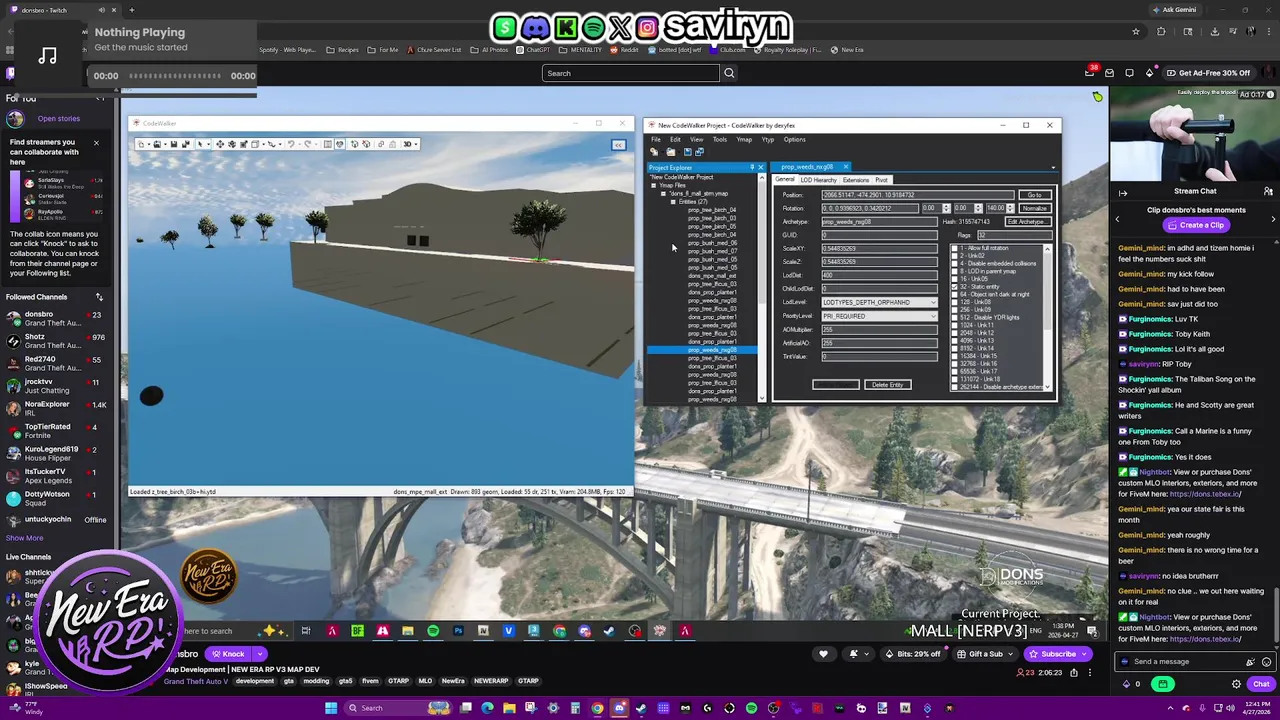Screen dimensions: 1280x720
Task: Click New project icon in Project window toolbar
Action: [654, 152]
